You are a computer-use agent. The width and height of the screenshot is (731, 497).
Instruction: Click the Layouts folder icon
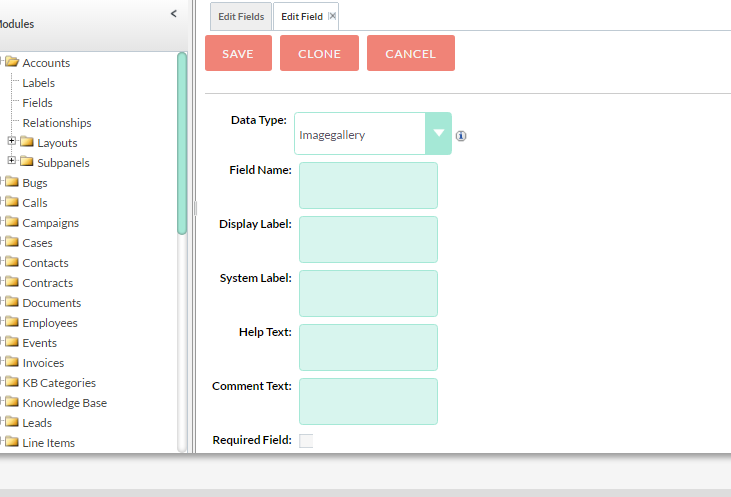27,142
